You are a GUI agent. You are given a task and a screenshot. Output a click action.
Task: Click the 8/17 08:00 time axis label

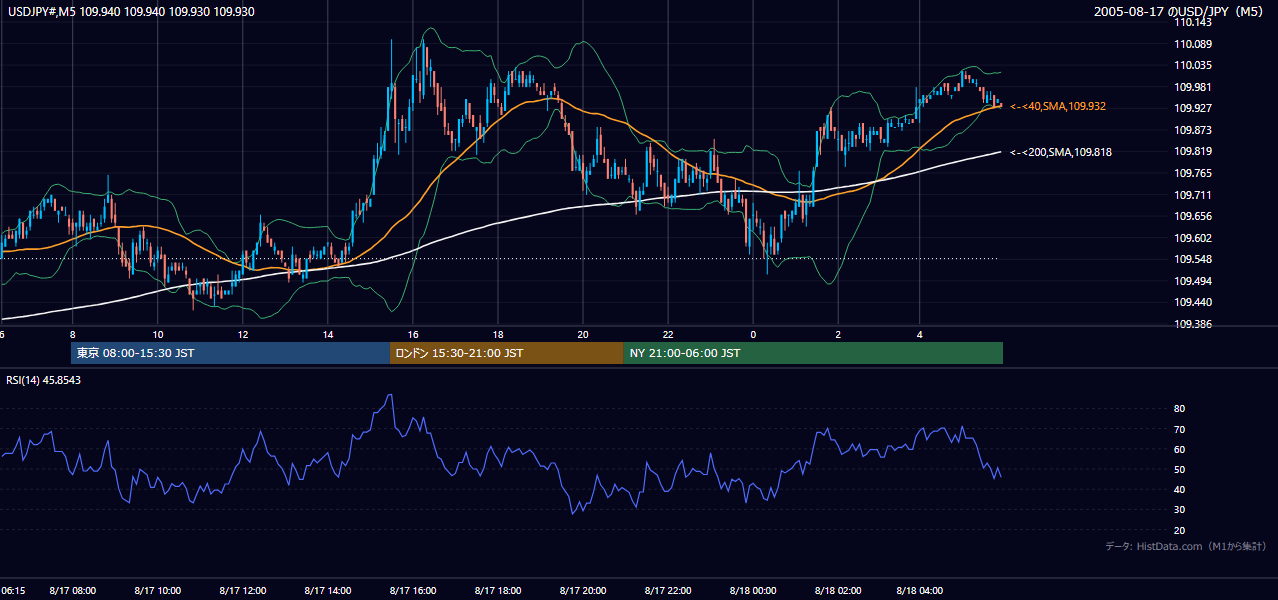[73, 591]
